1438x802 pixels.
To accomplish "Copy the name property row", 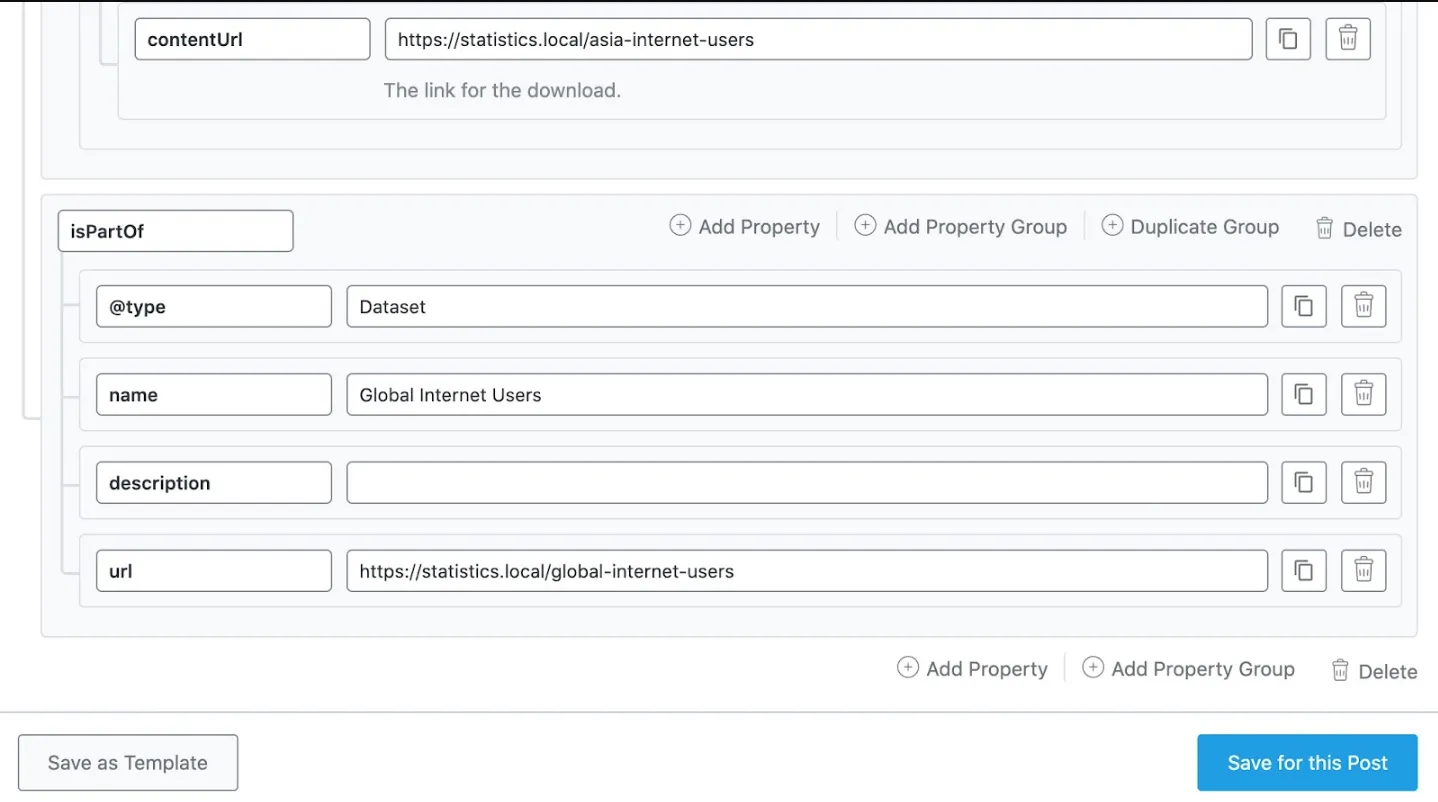I will pos(1304,394).
